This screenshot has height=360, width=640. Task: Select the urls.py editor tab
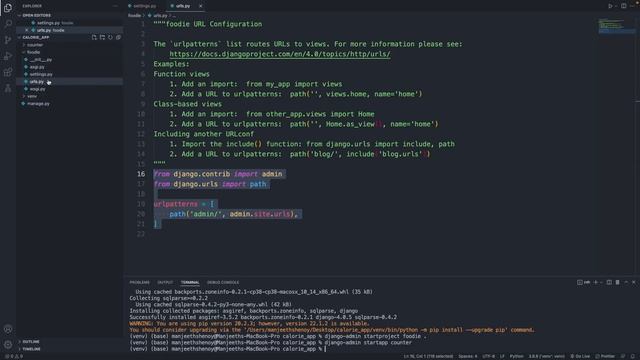tap(182, 6)
